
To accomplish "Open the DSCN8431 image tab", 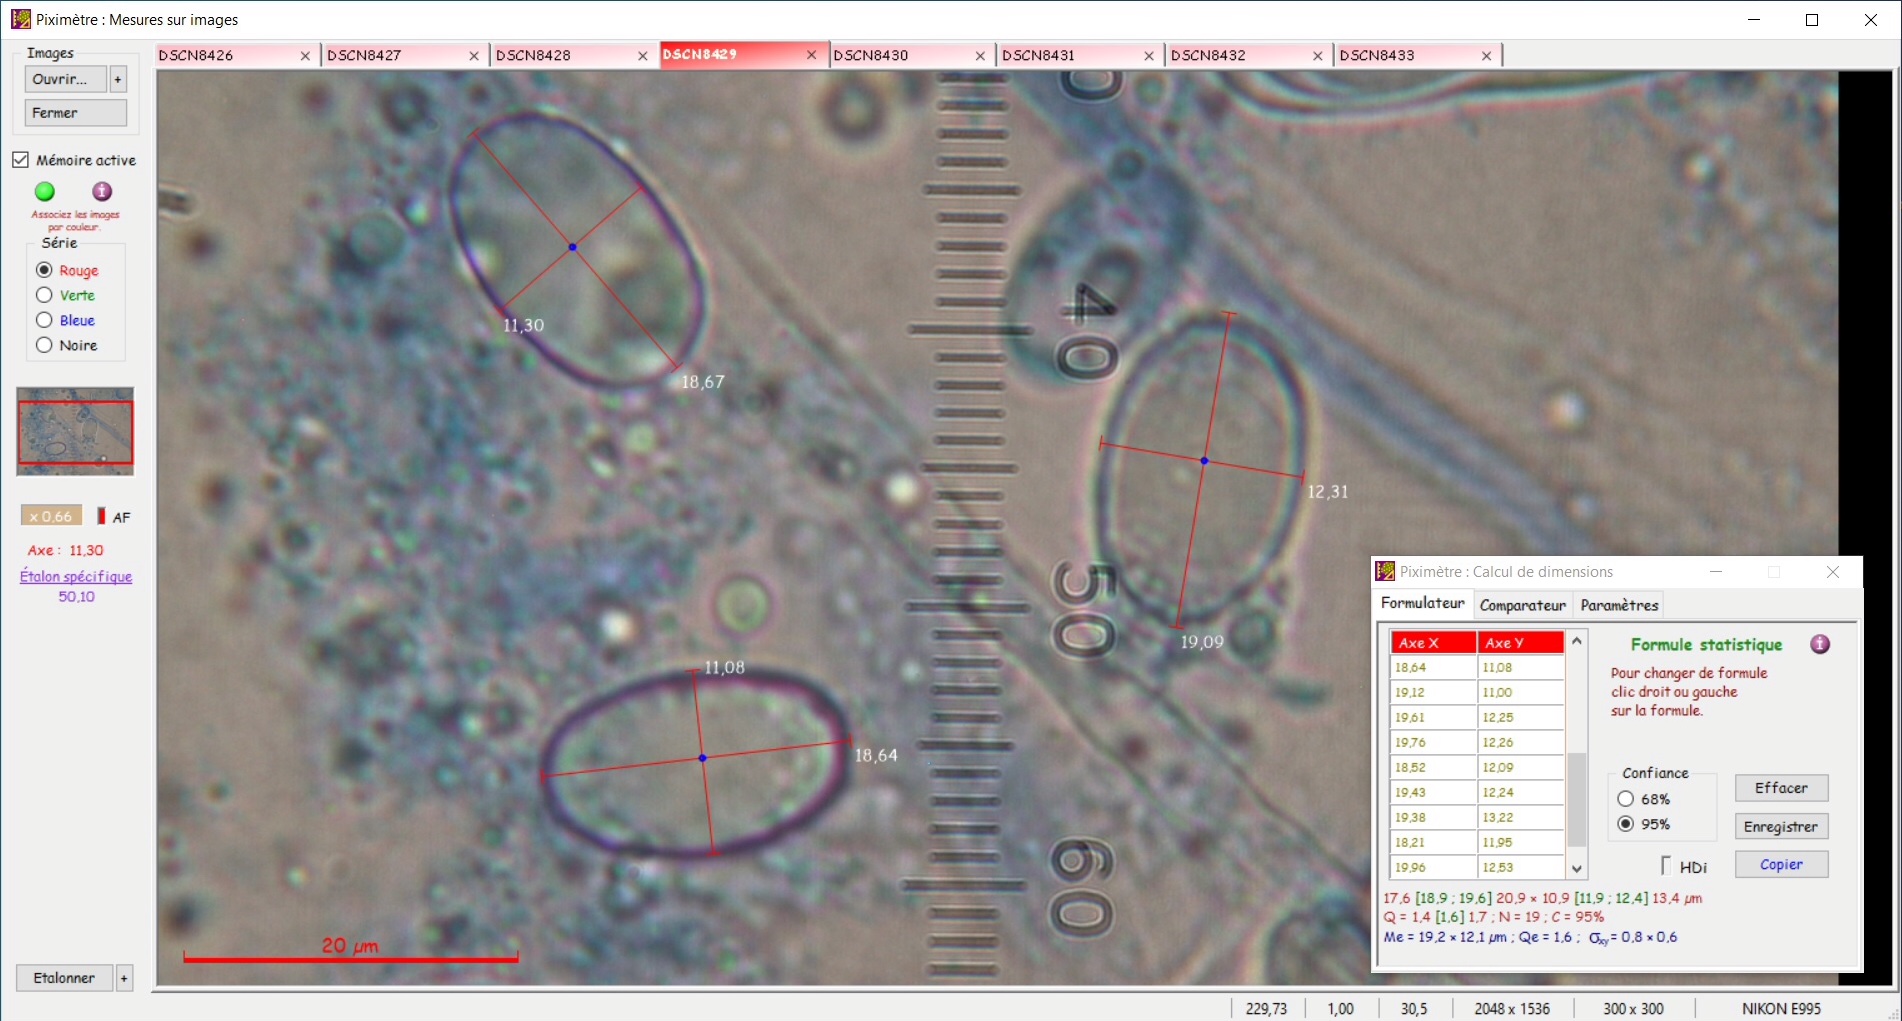I will pyautogui.click(x=1066, y=55).
